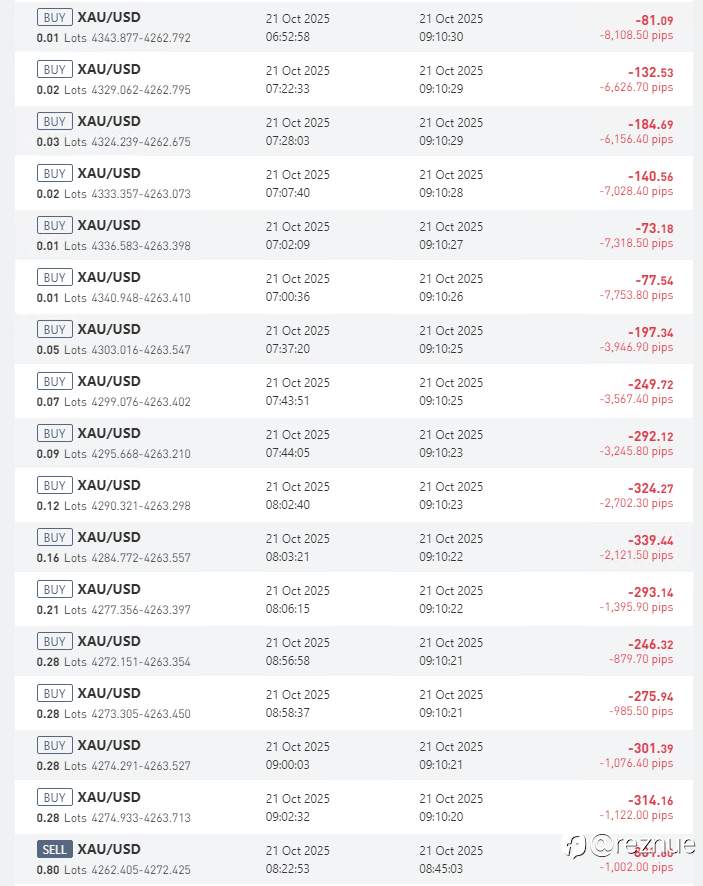
Task: Click the BUY badge of the 06:52:58 trade
Action: (54, 18)
